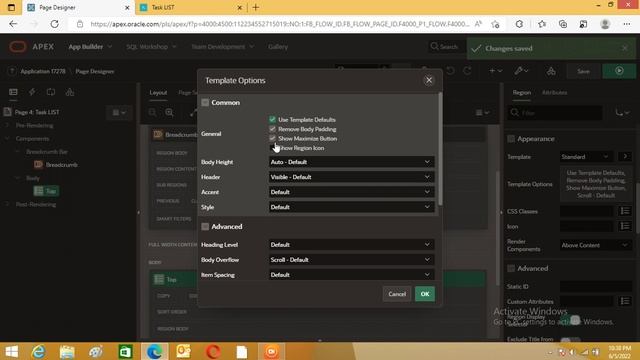Click the Save button
This screenshot has width=640, height=360.
pyautogui.click(x=583, y=71)
